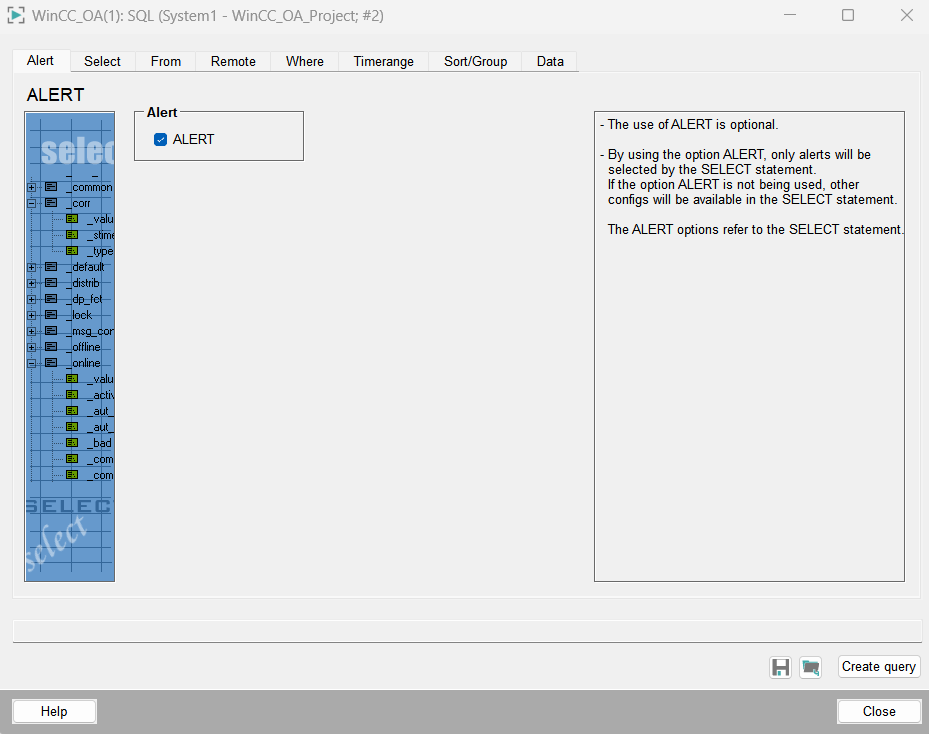Collapse the _online tree node
This screenshot has height=734, width=929.
[32, 363]
